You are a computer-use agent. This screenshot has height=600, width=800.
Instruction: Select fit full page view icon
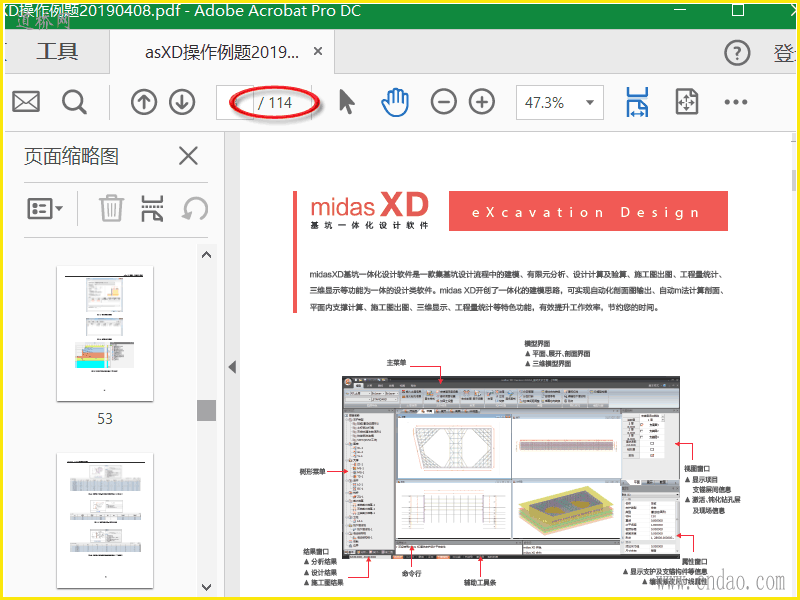[x=686, y=102]
